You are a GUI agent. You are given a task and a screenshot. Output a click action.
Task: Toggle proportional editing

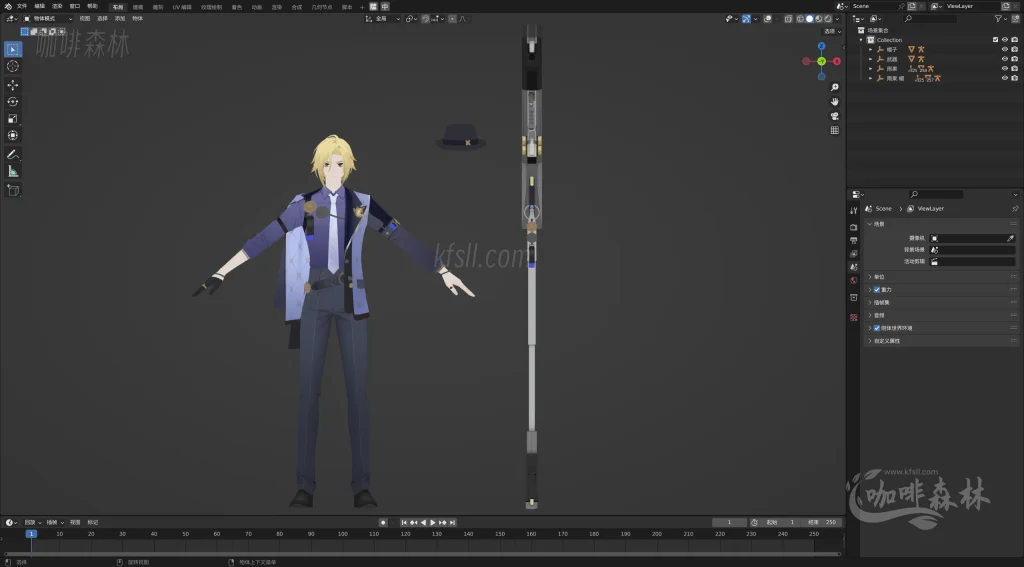[452, 19]
